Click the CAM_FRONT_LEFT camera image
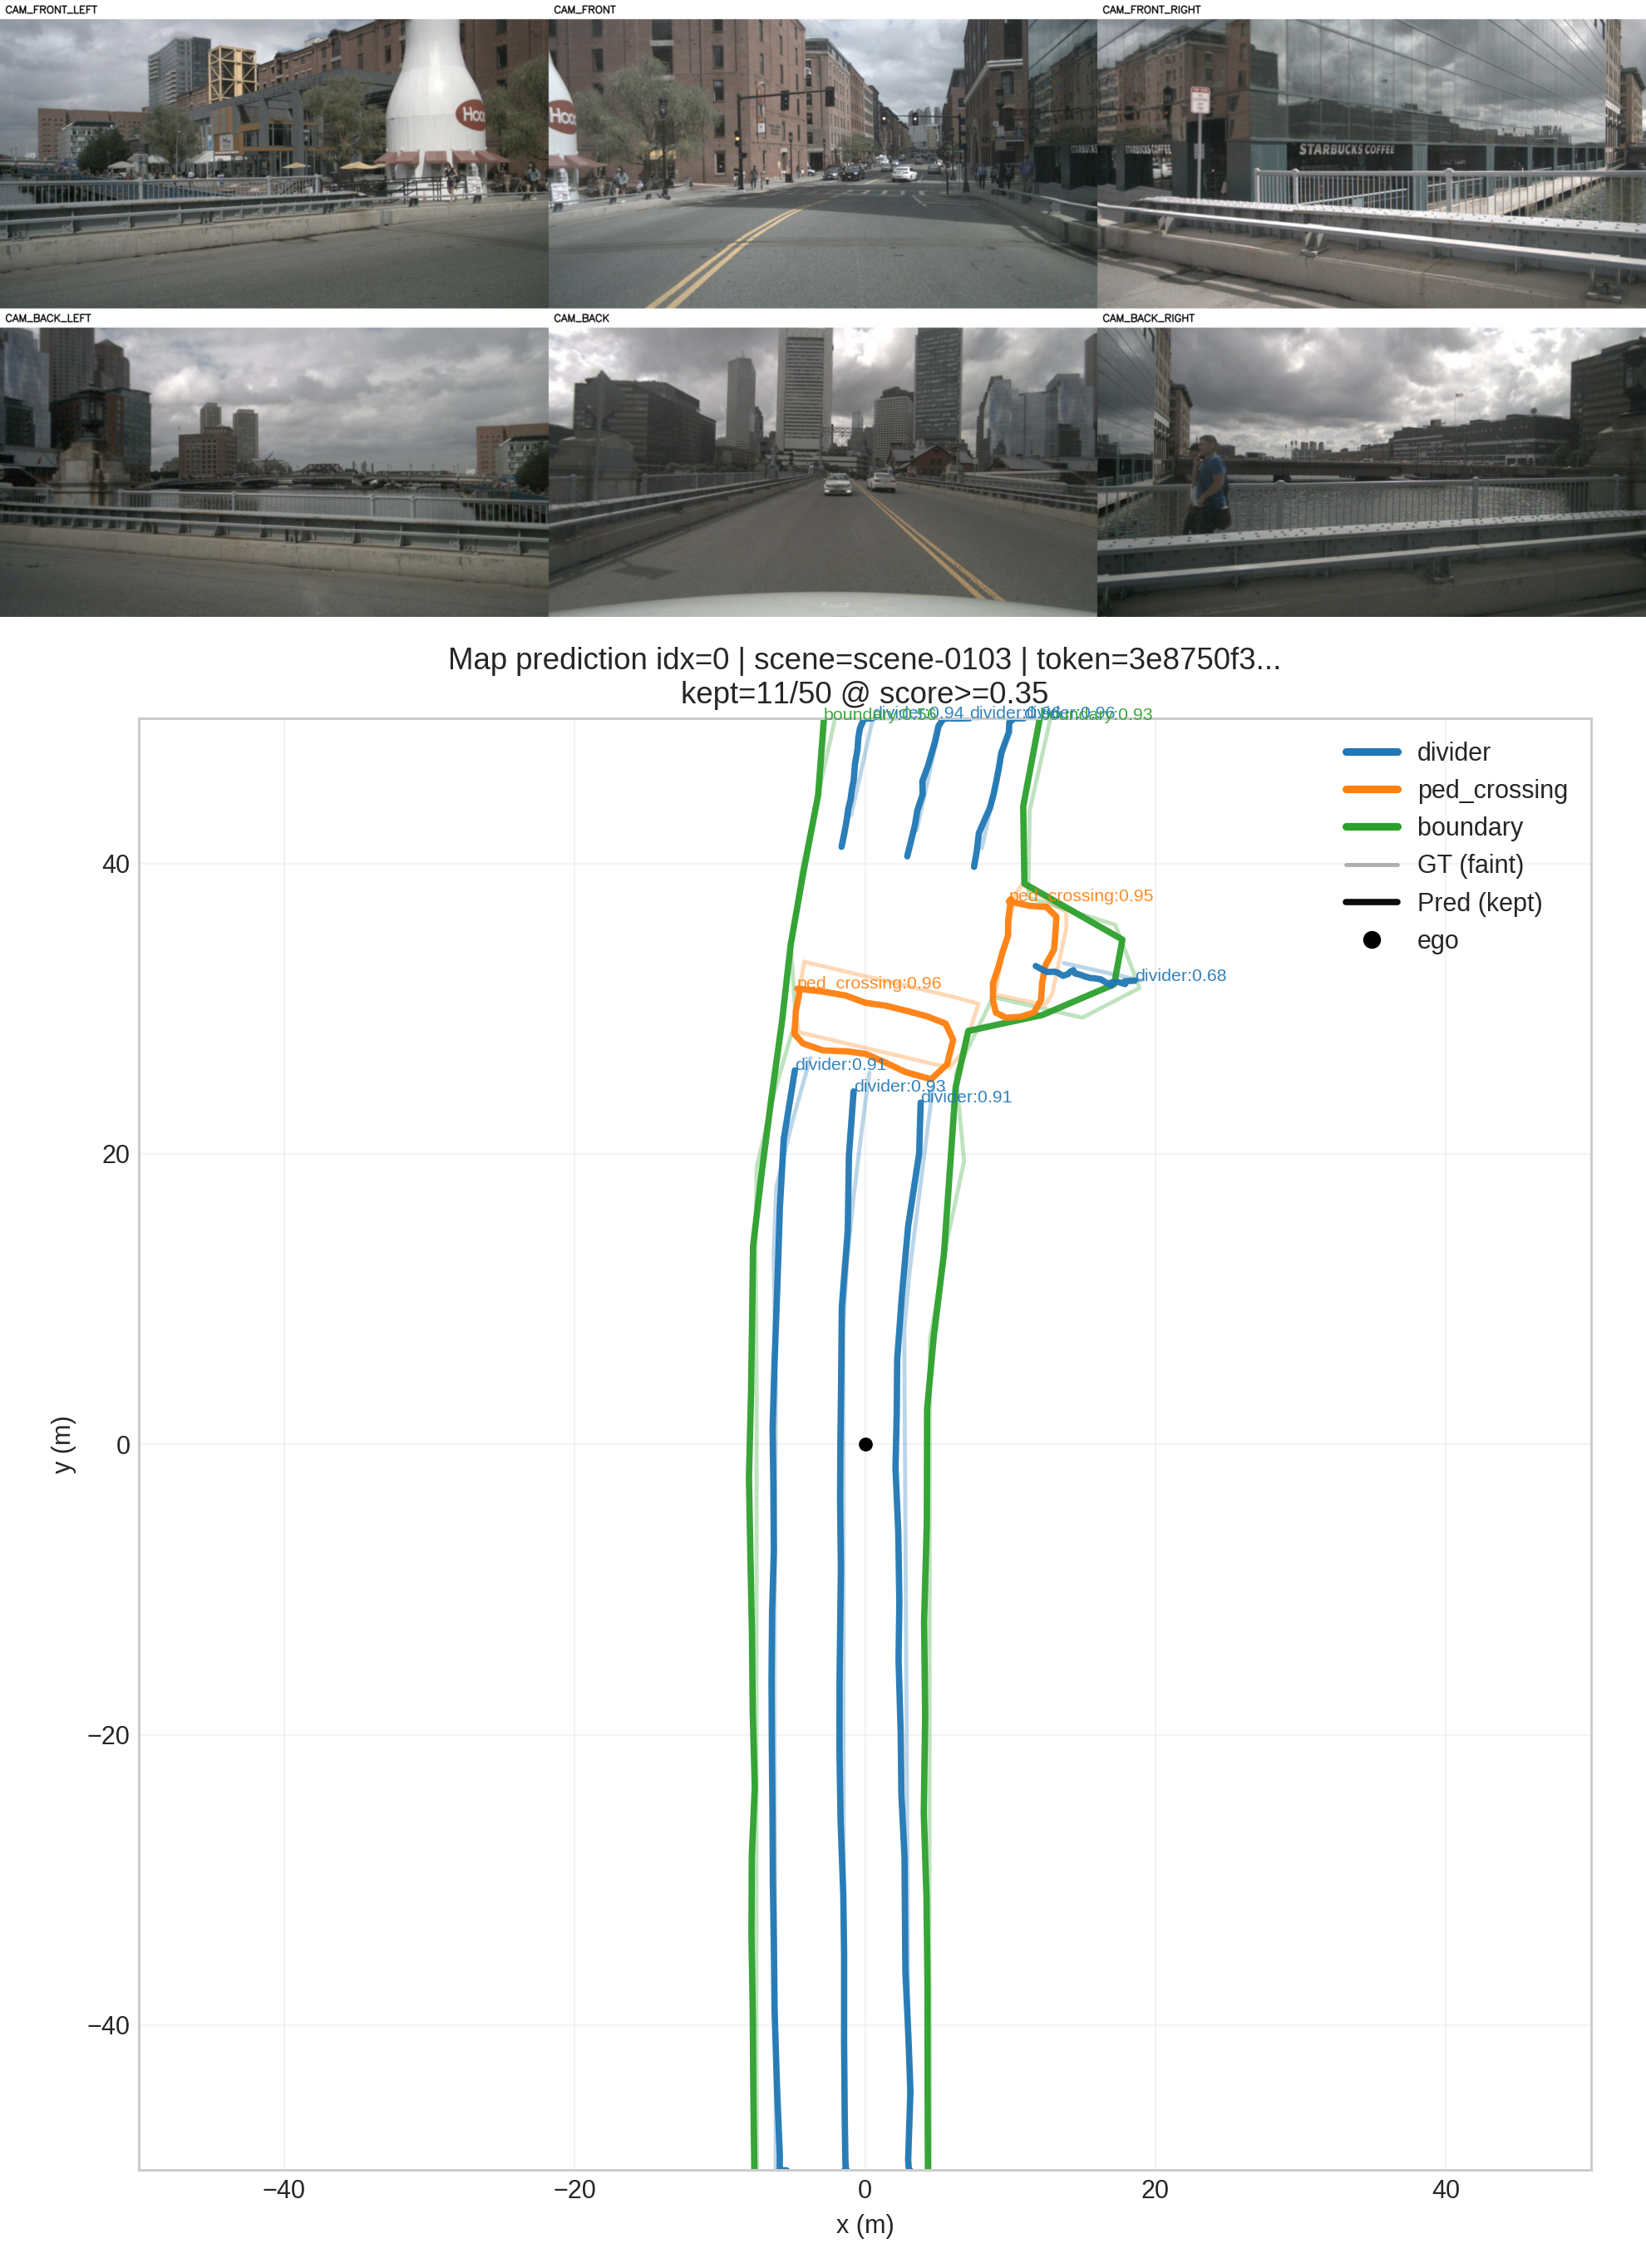This screenshot has height=2268, width=1646. (274, 163)
